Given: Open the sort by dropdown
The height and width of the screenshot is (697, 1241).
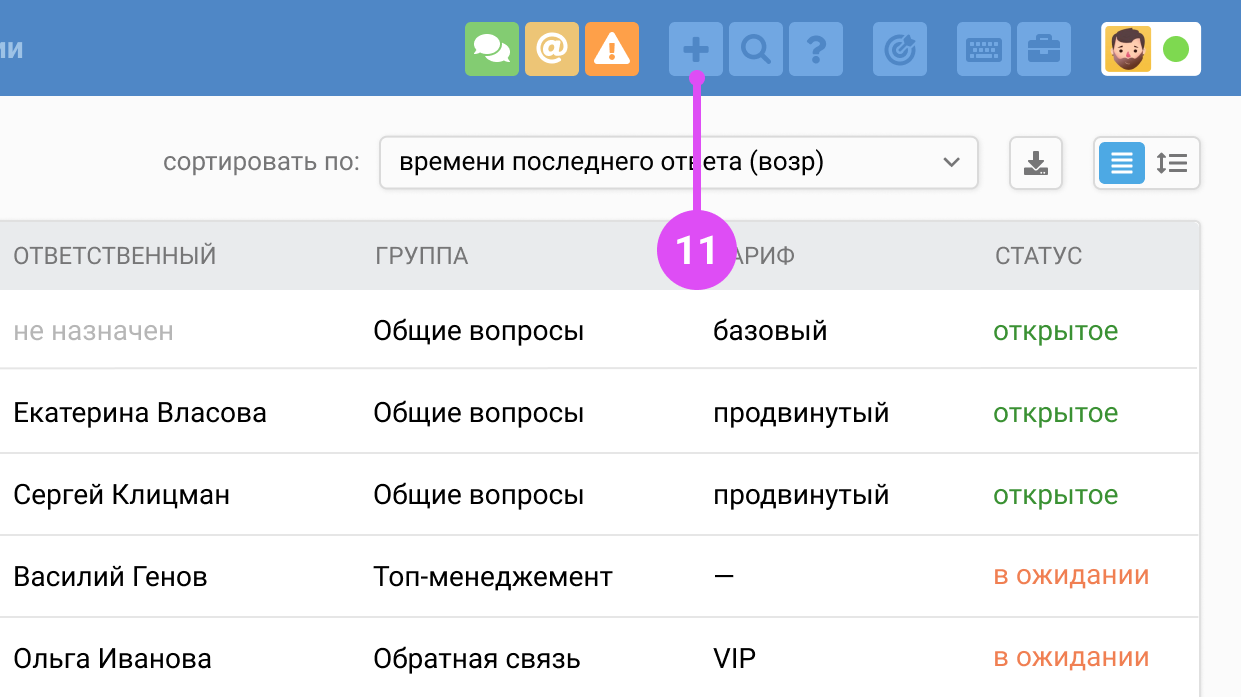Looking at the screenshot, I should tap(678, 163).
